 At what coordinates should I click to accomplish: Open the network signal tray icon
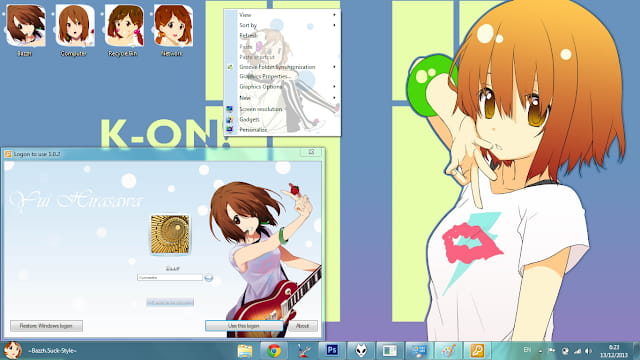coord(577,351)
